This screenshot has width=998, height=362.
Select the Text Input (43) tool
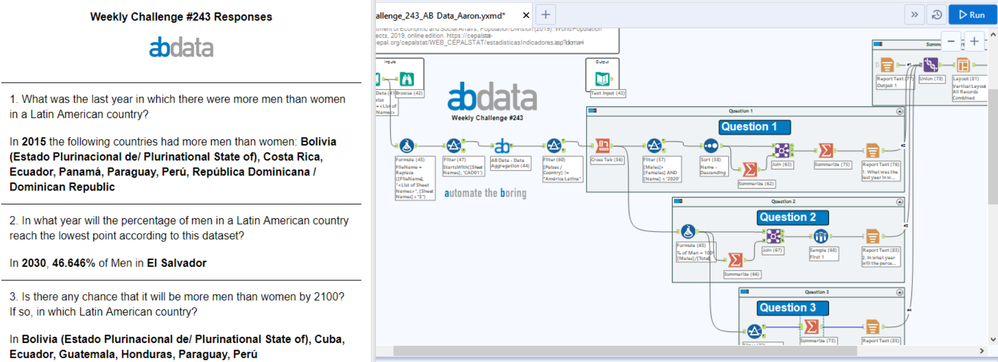601,80
